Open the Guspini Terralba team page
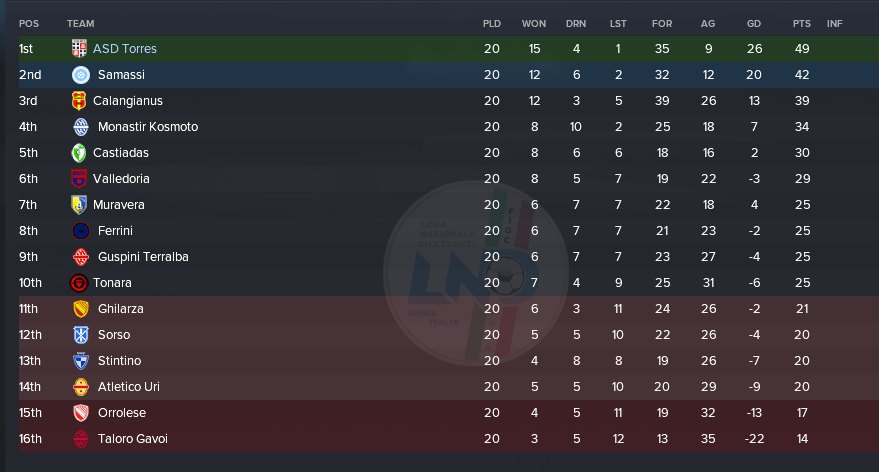 [143, 257]
